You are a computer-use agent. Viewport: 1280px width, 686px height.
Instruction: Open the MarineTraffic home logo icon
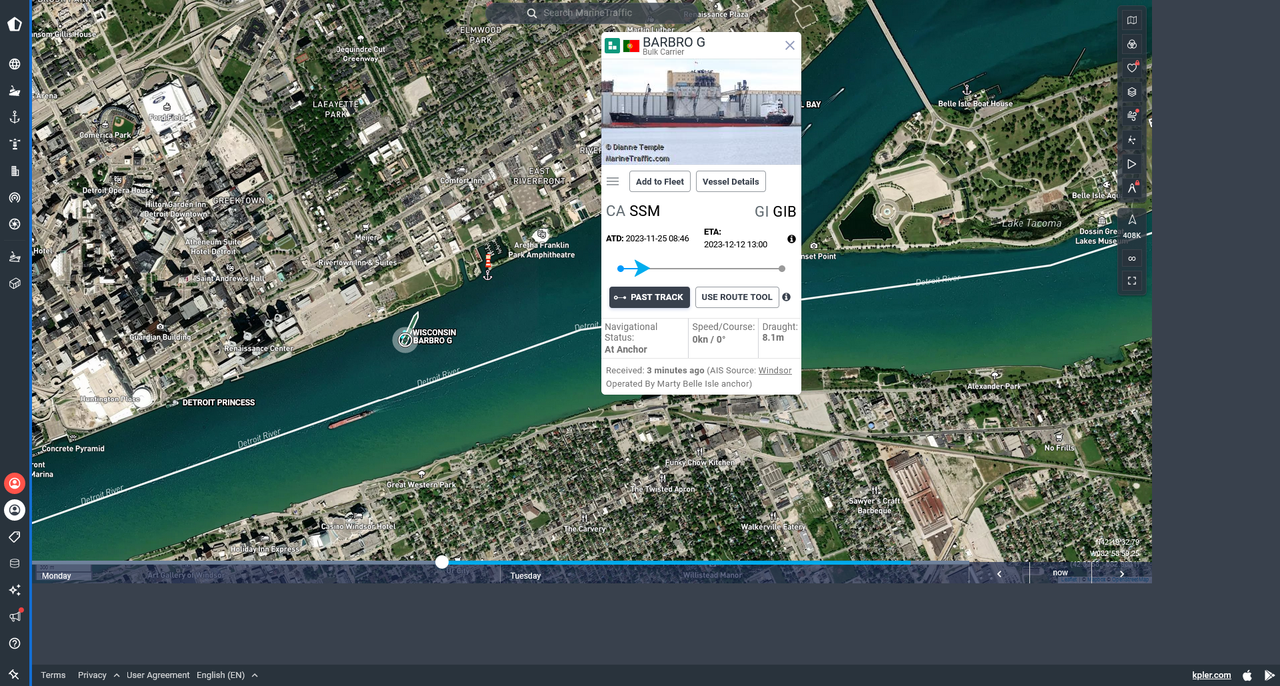(15, 24)
